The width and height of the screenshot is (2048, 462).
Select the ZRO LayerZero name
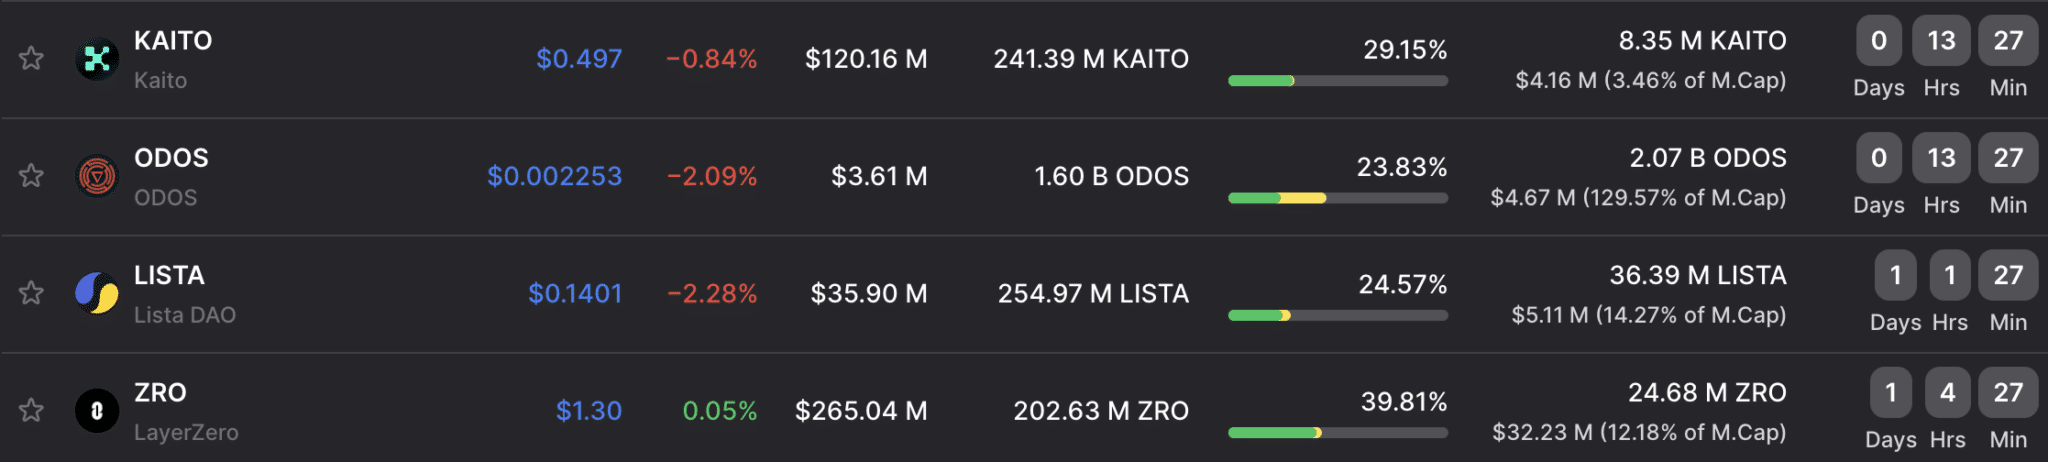[x=186, y=411]
